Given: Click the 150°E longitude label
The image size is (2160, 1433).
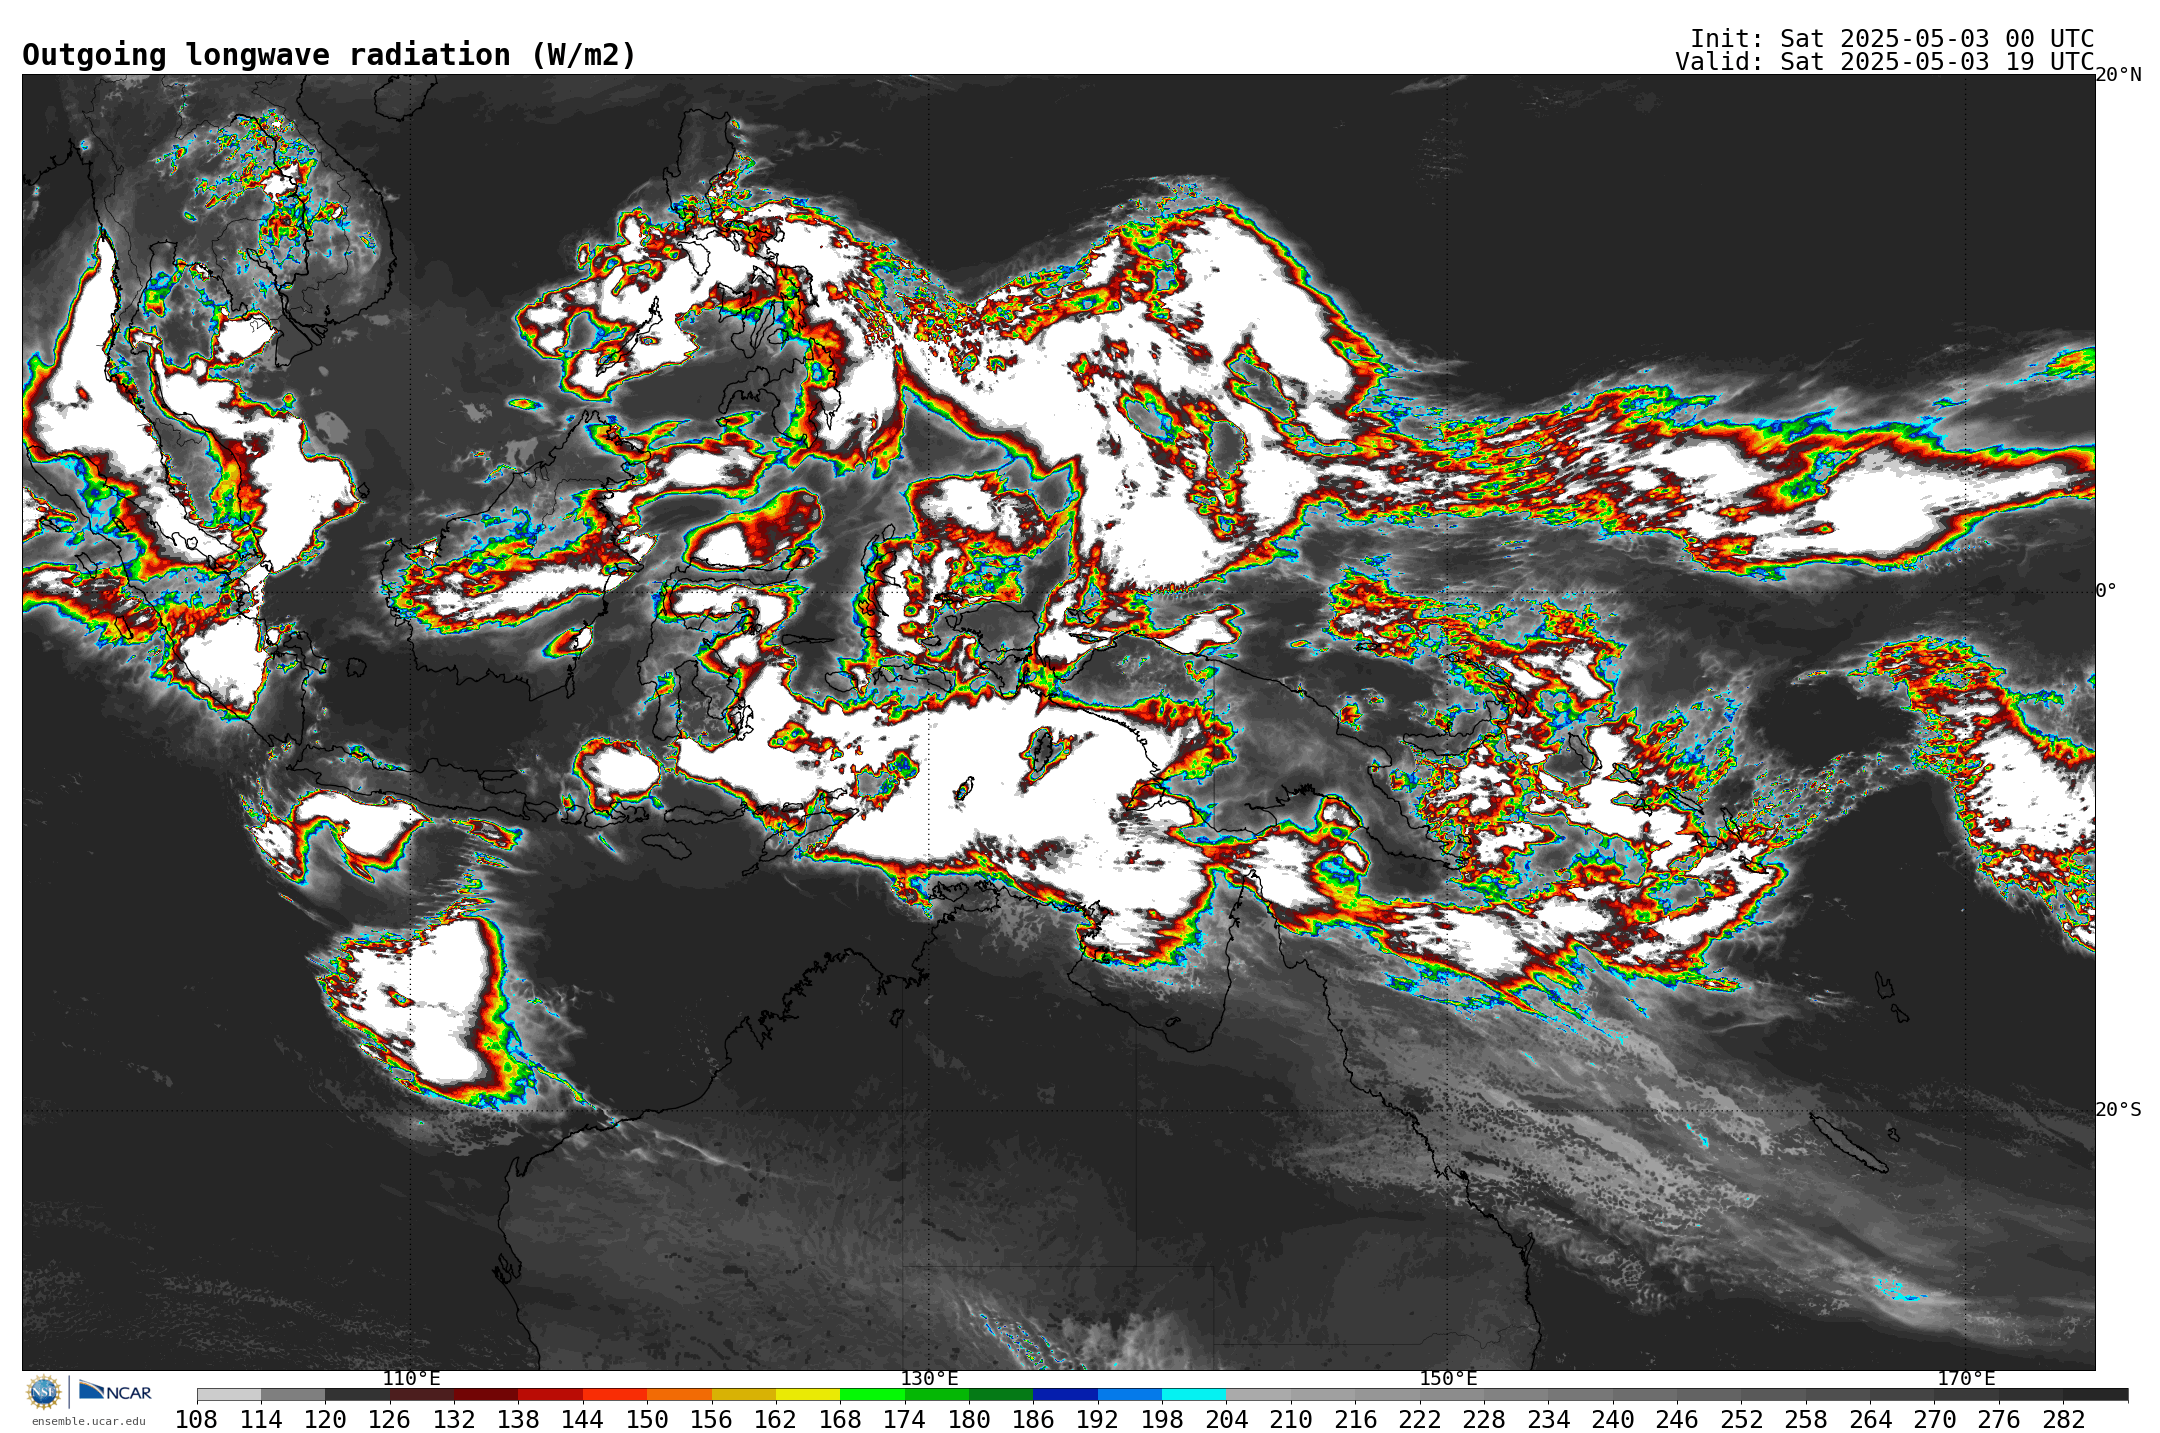Looking at the screenshot, I should click(1448, 1379).
